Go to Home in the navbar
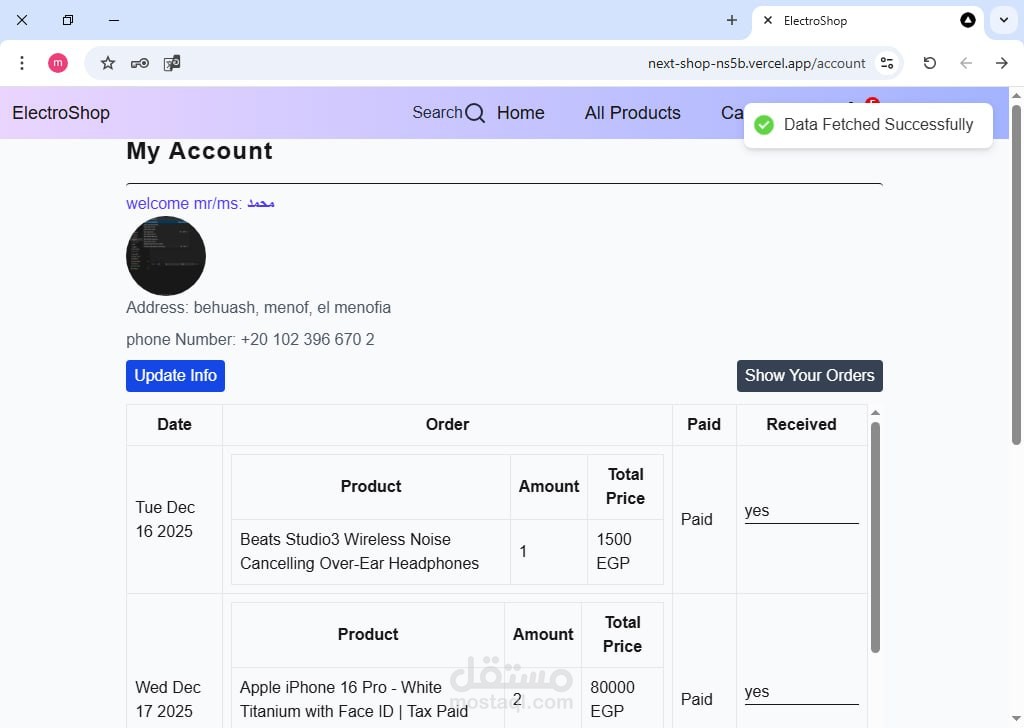 point(520,113)
